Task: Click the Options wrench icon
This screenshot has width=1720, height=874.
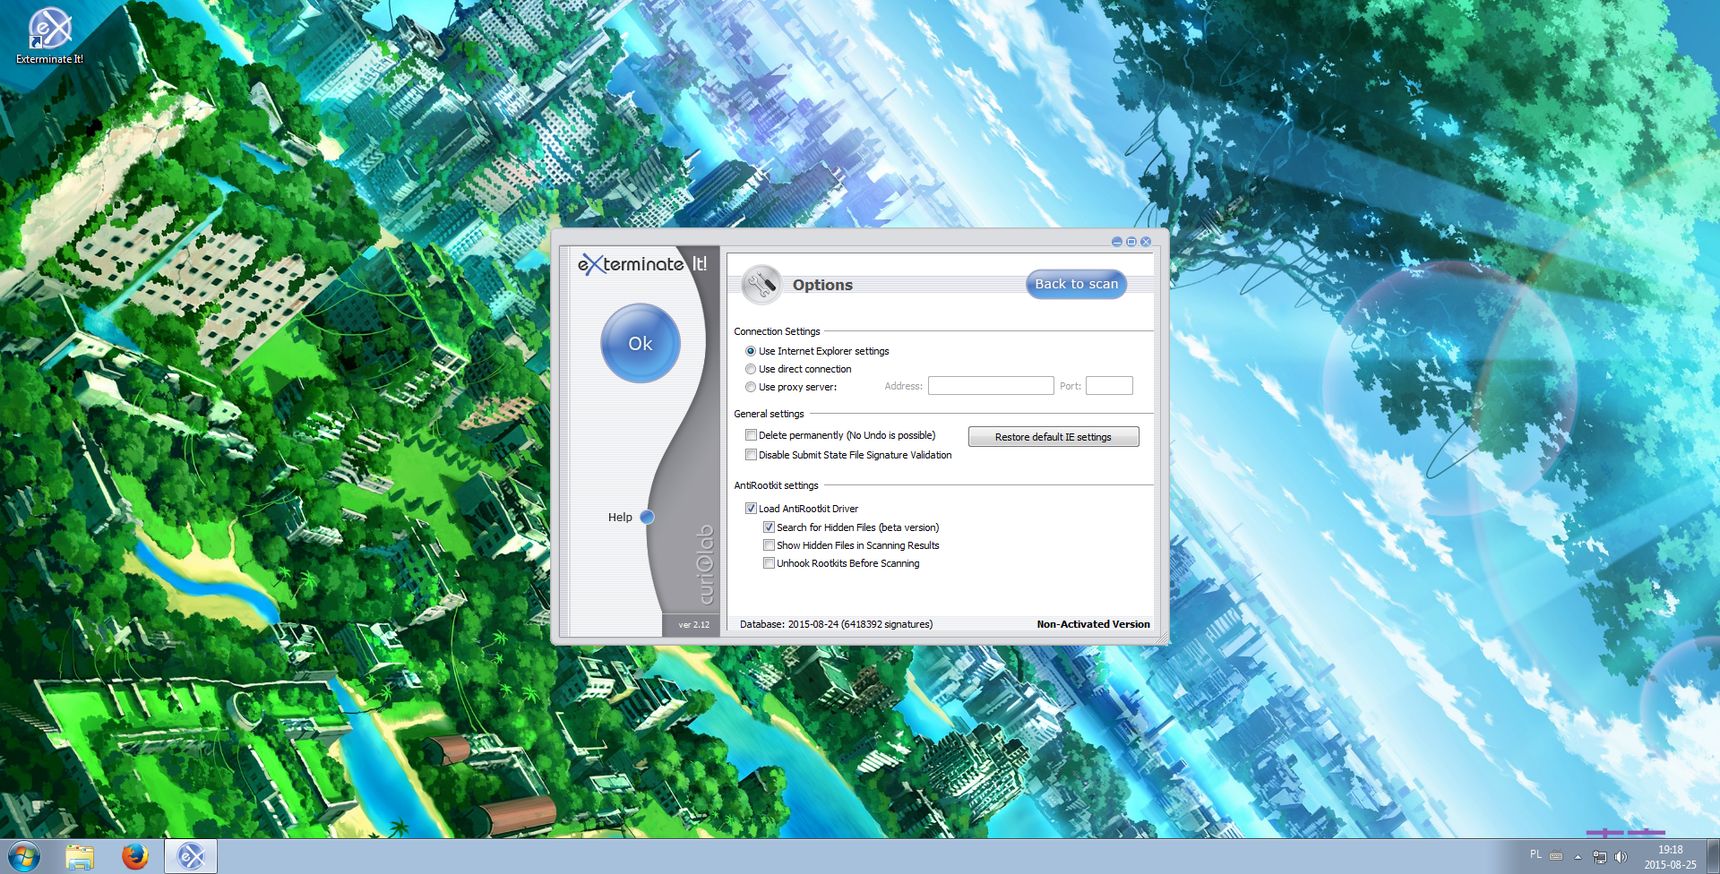Action: point(762,284)
